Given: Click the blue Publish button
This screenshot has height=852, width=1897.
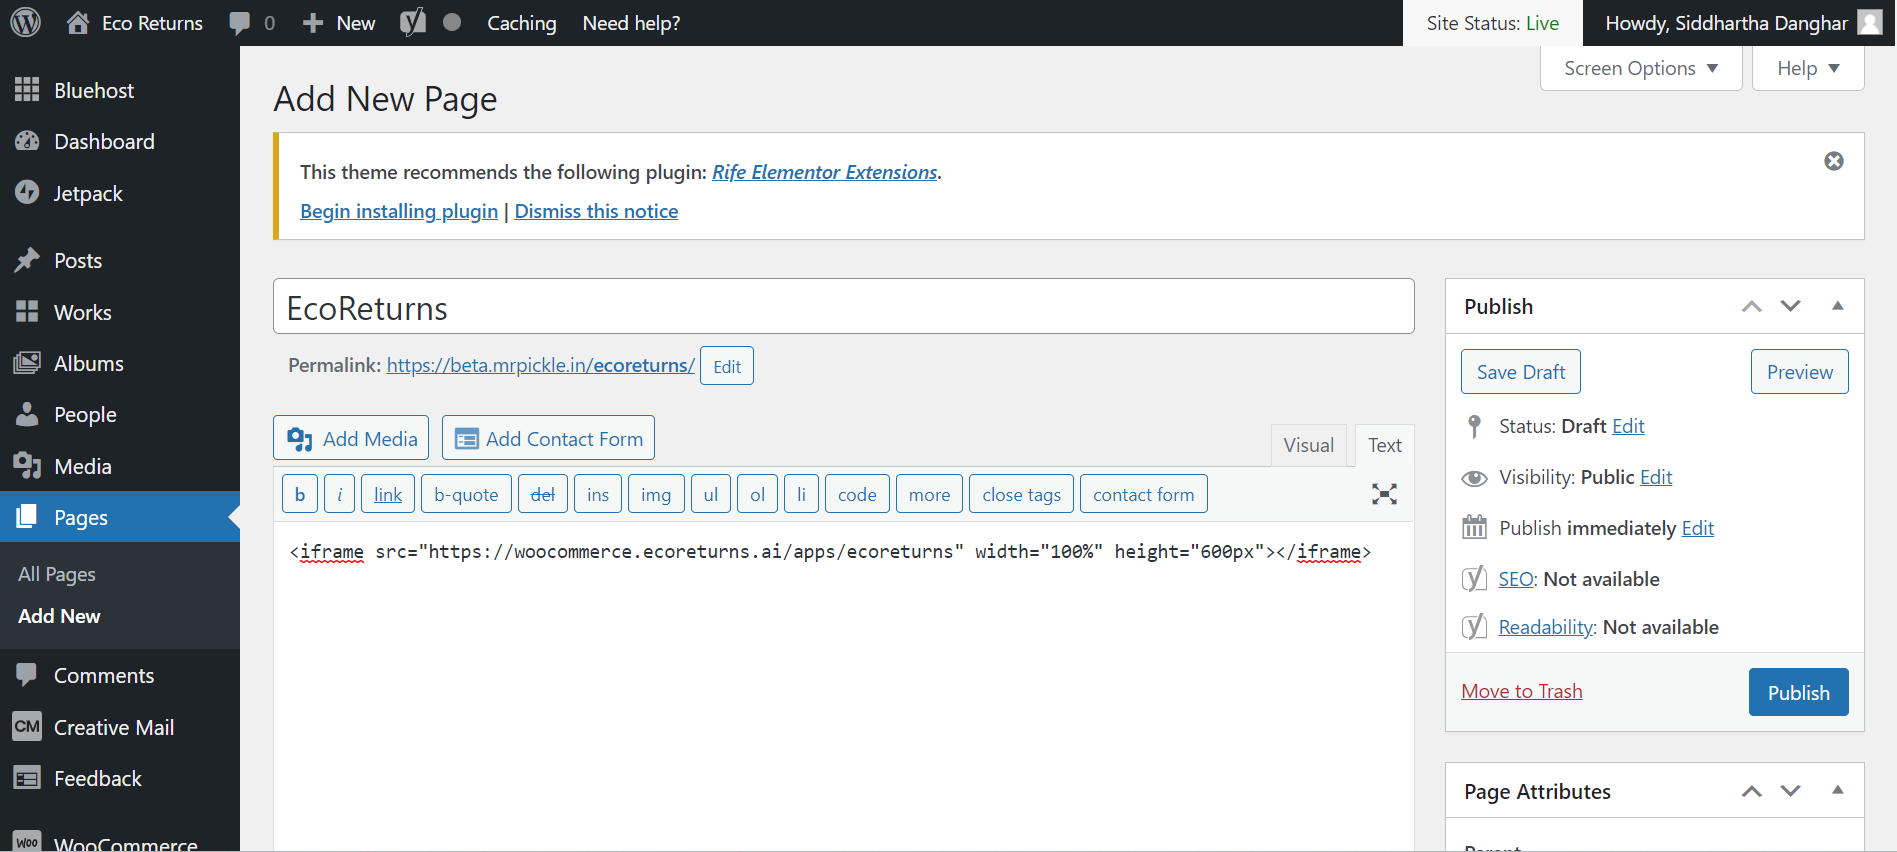Looking at the screenshot, I should 1797,692.
